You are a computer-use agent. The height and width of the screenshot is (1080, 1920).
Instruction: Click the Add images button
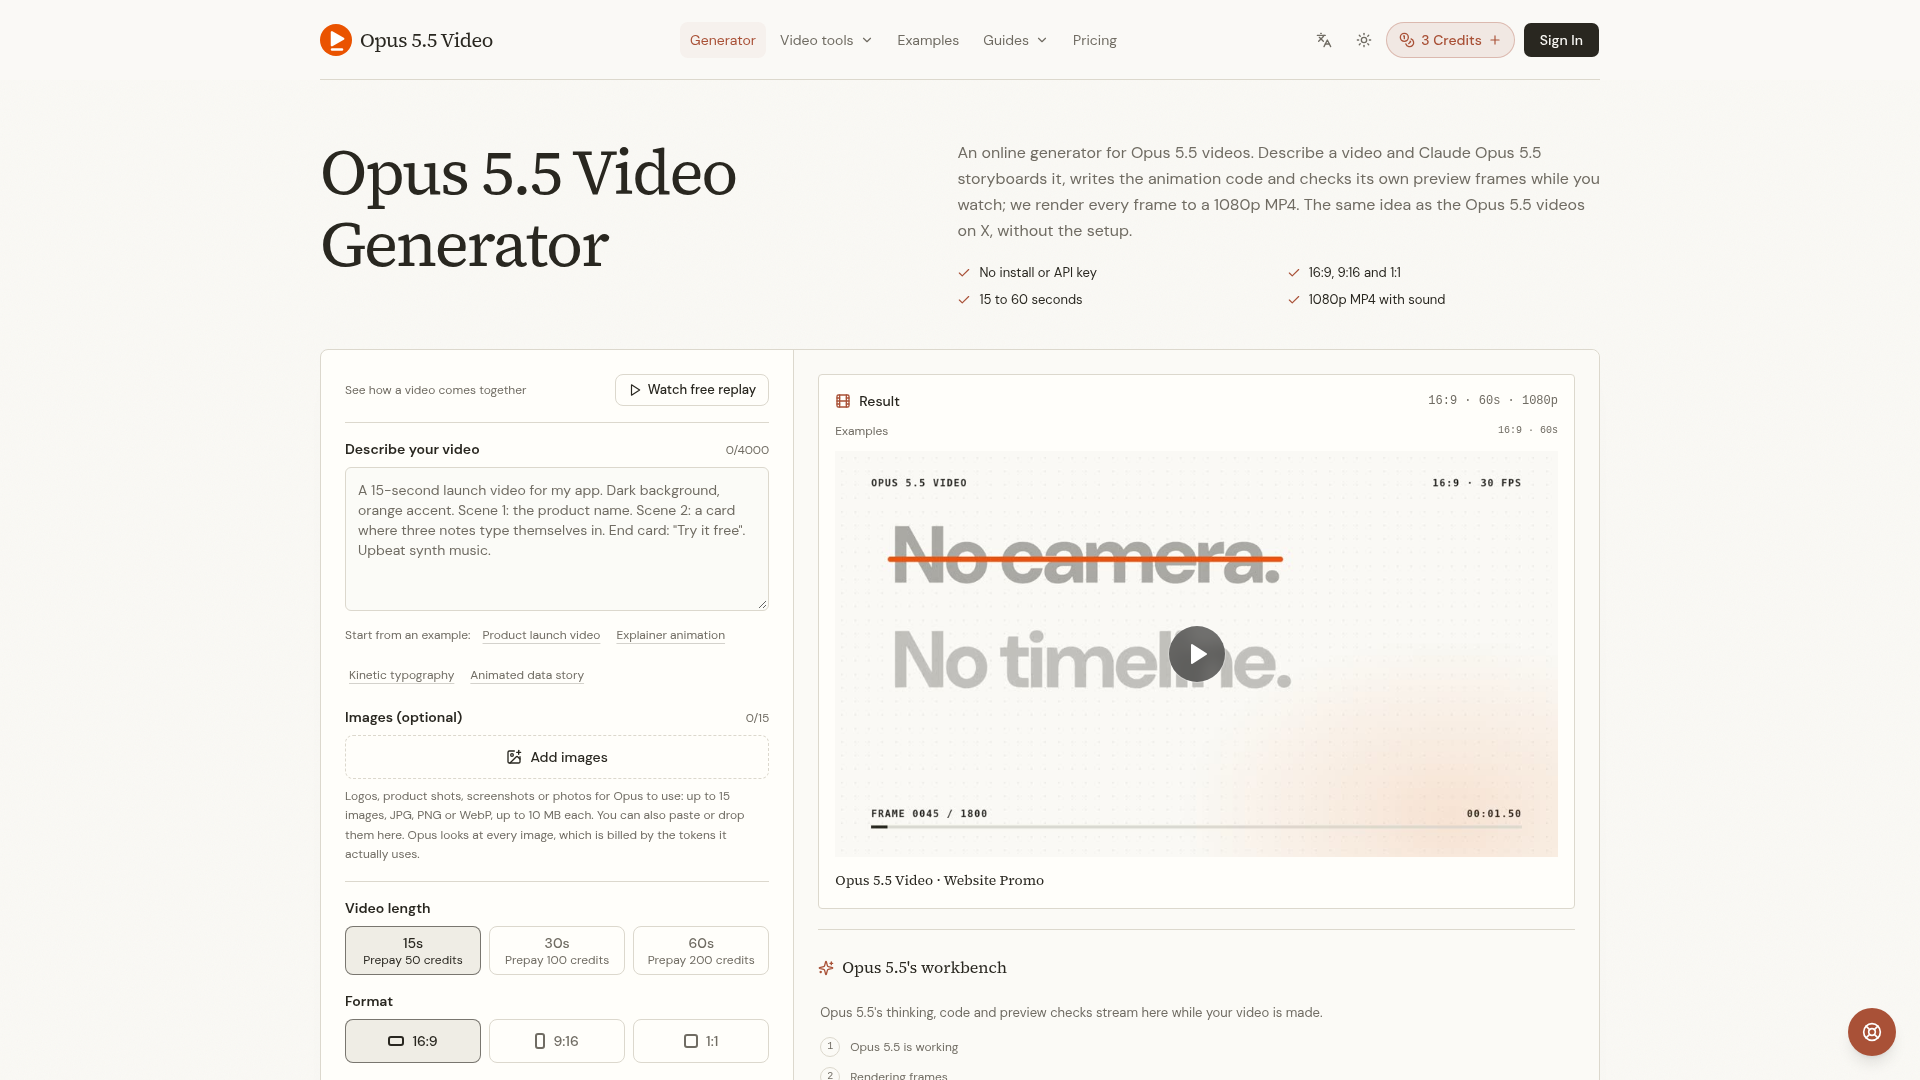click(x=557, y=757)
